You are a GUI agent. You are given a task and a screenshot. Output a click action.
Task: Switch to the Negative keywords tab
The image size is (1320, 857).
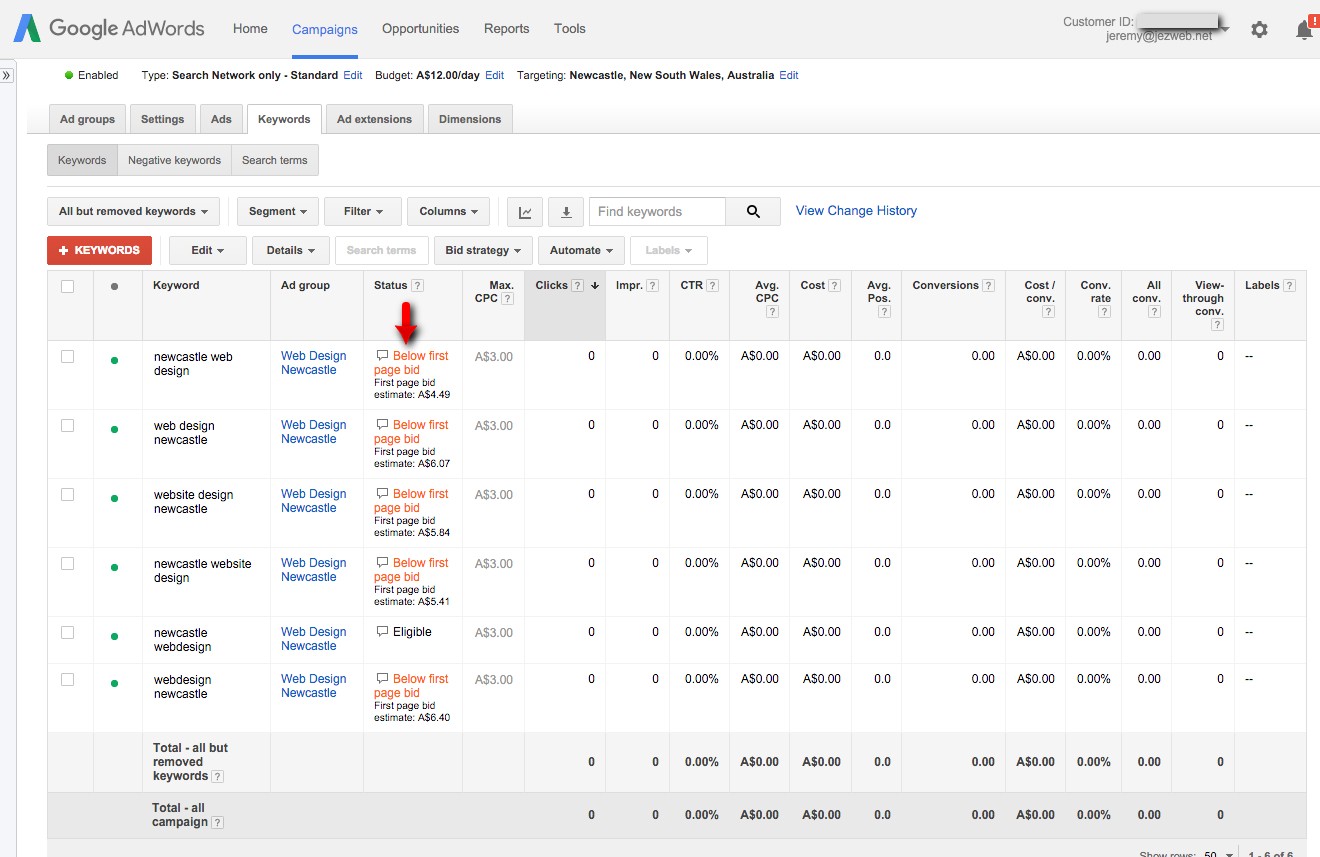[173, 159]
